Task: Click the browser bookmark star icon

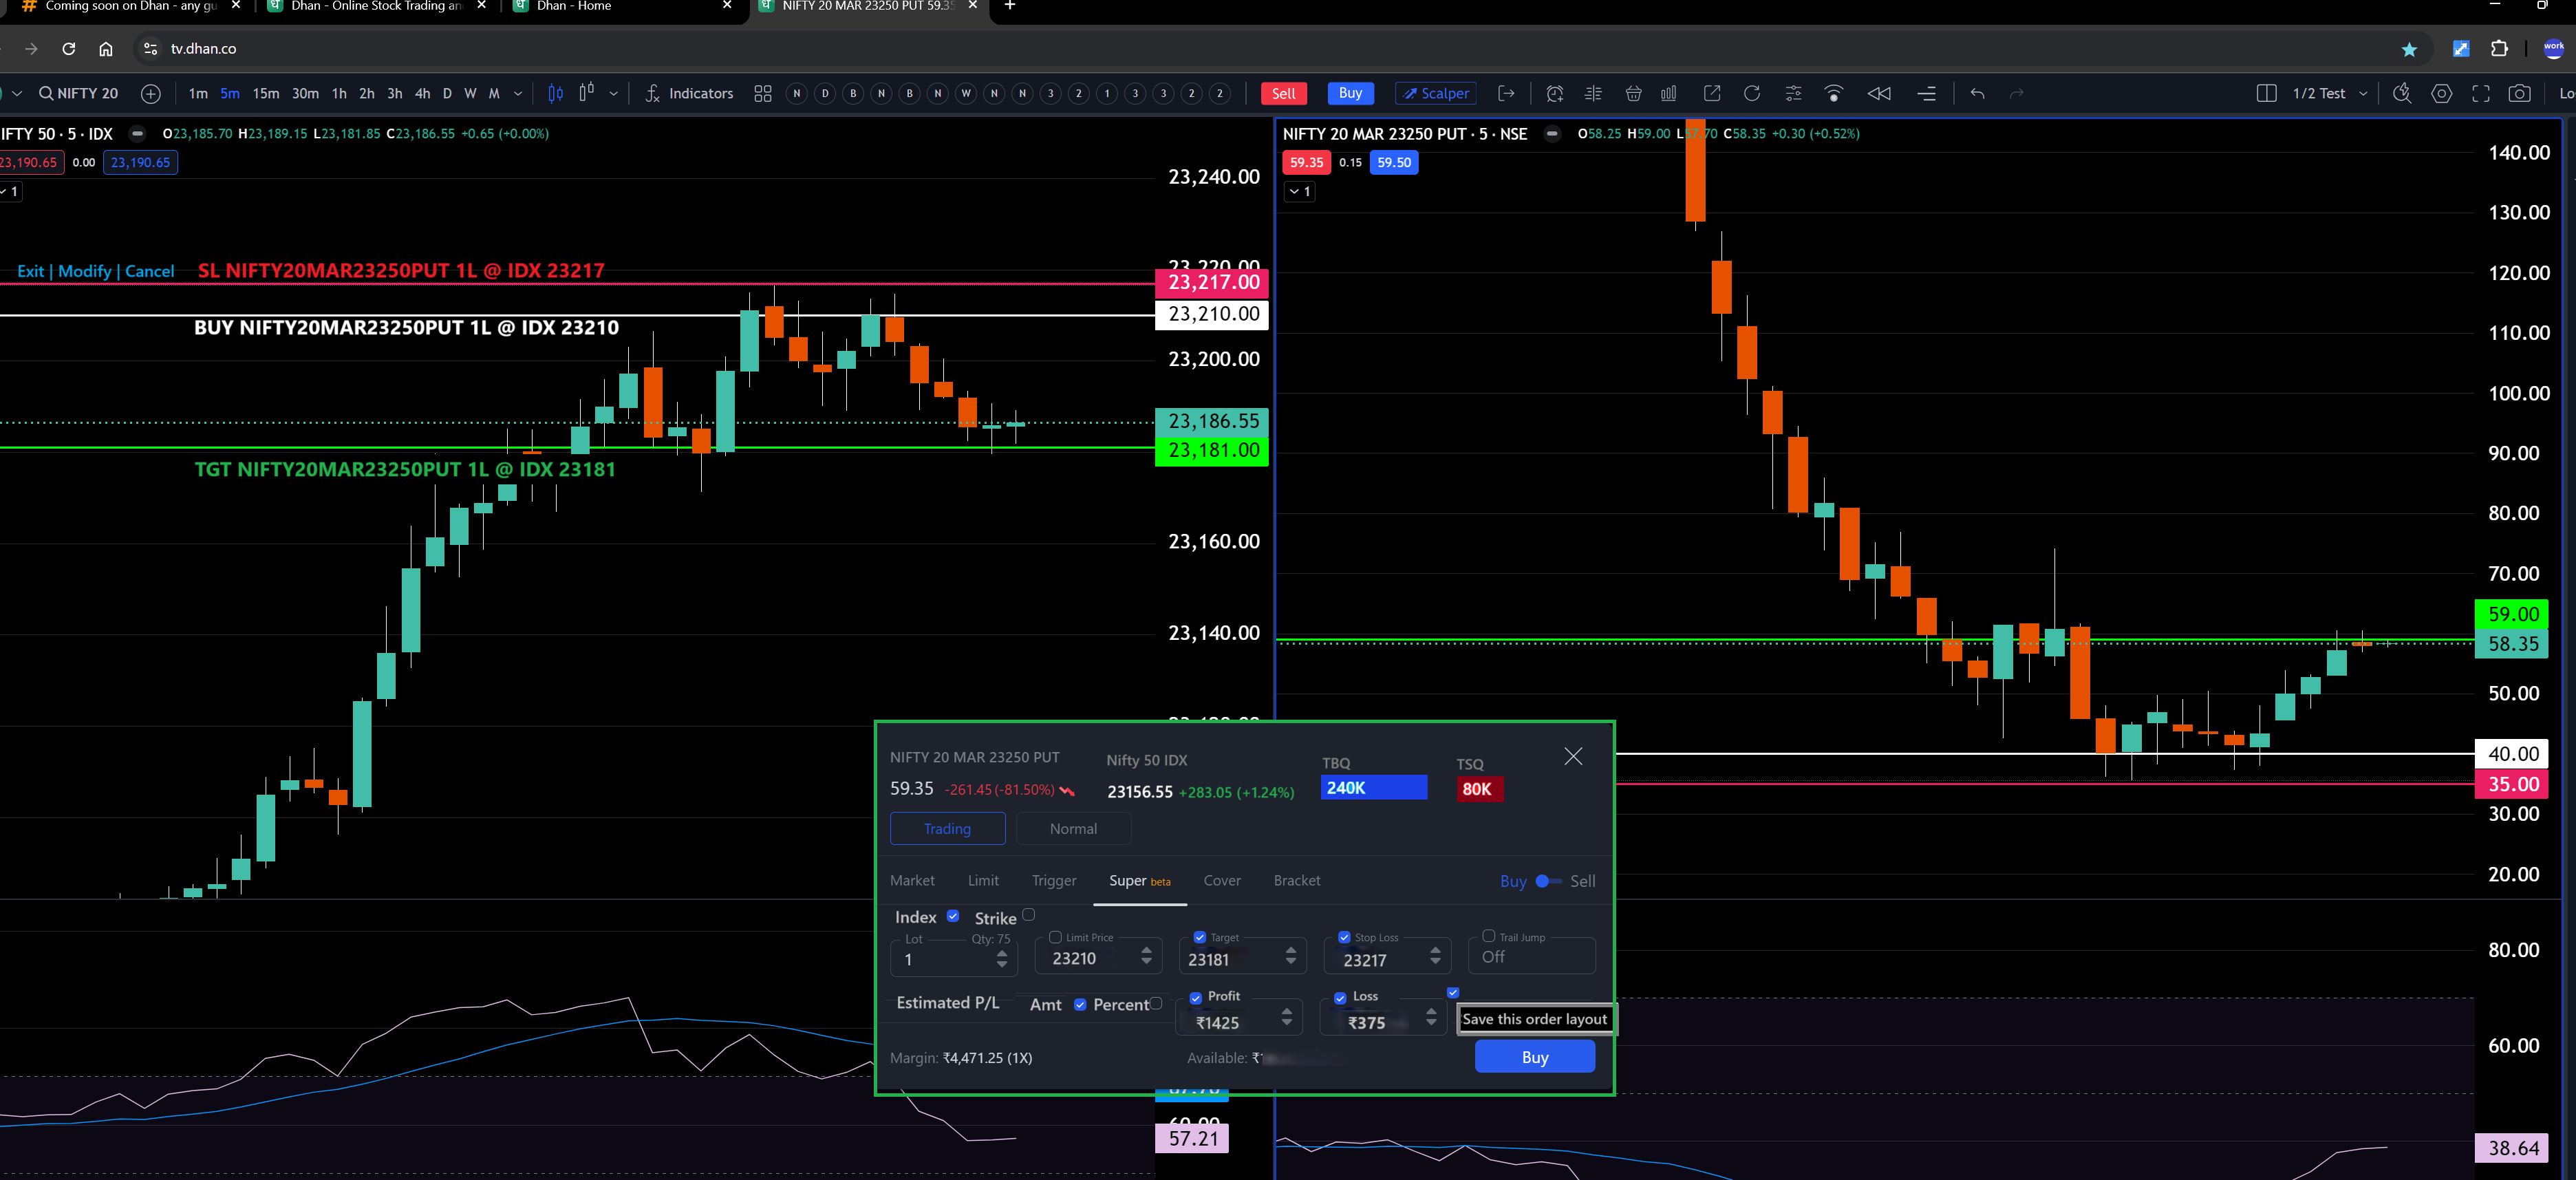Action: (x=2409, y=49)
